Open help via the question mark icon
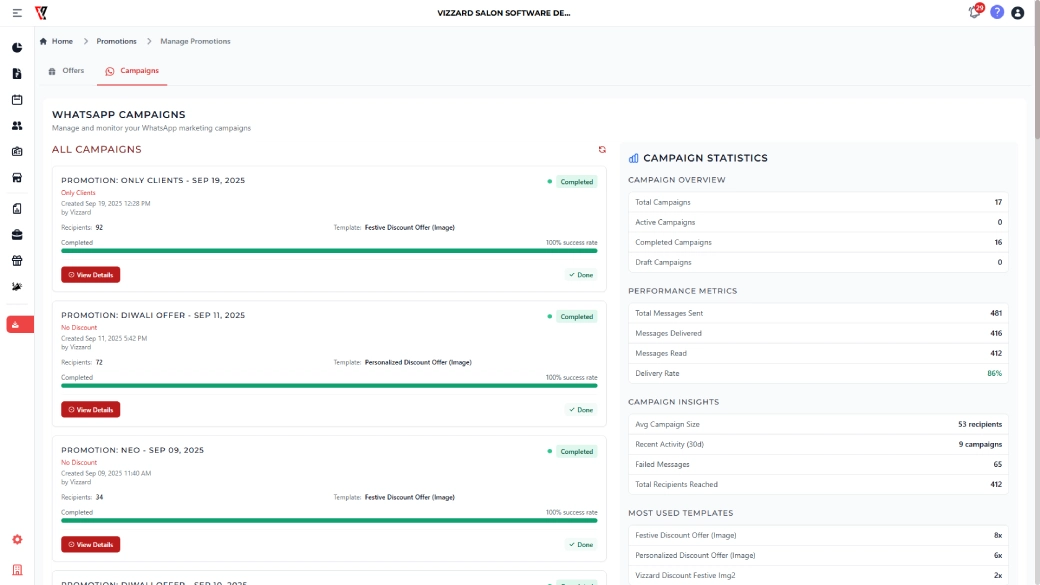Image resolution: width=1040 pixels, height=585 pixels. click(997, 13)
